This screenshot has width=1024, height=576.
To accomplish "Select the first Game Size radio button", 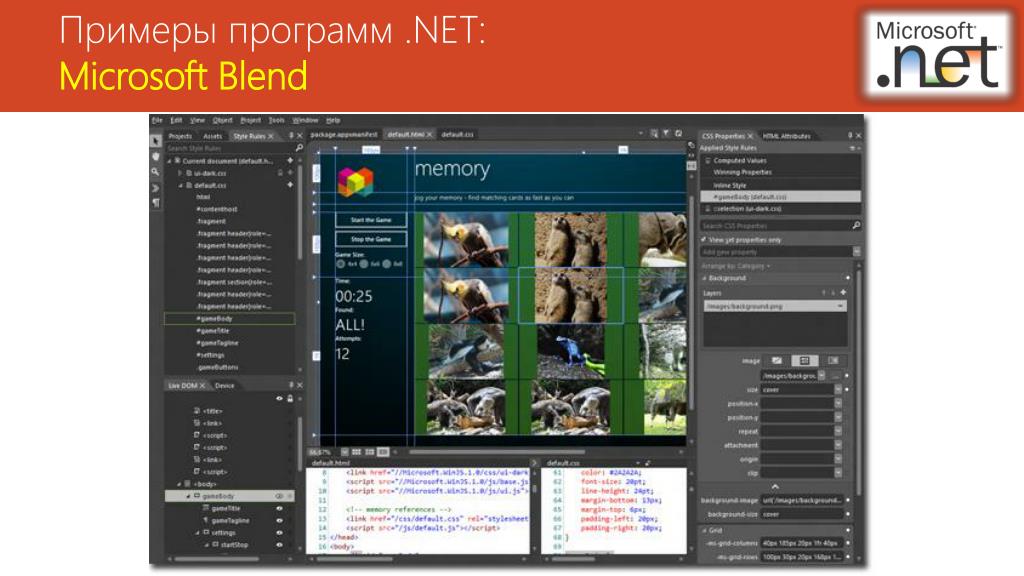I will coord(341,264).
